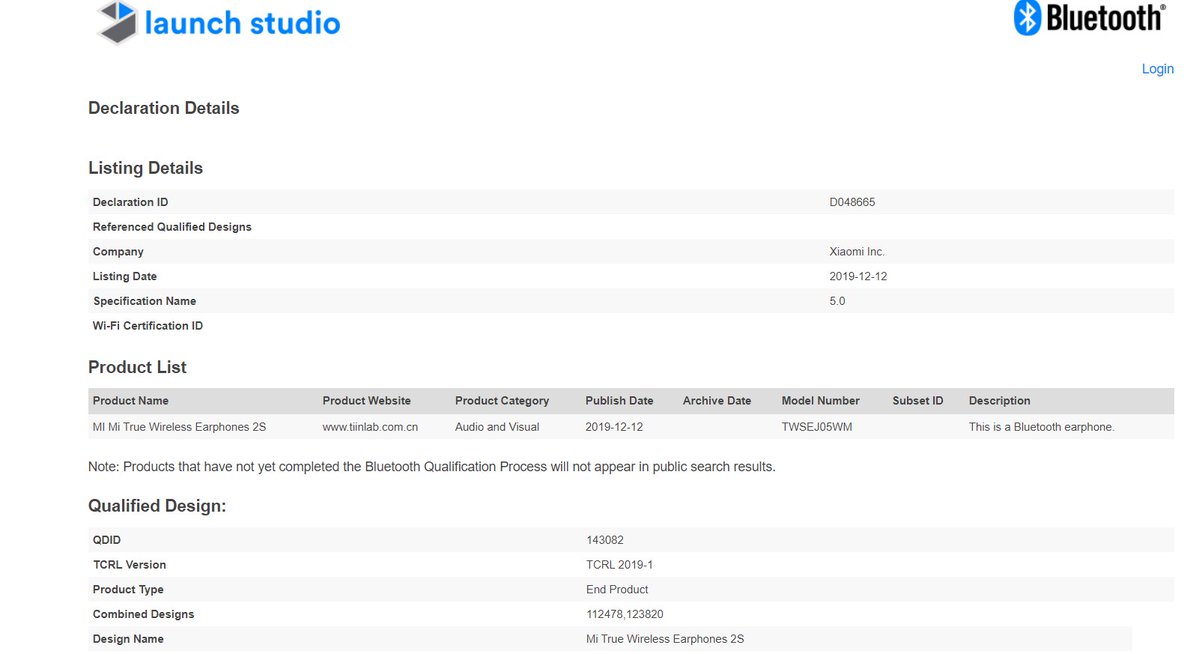1199x654 pixels.
Task: Select value TCRL 2019-1
Action: tap(619, 565)
